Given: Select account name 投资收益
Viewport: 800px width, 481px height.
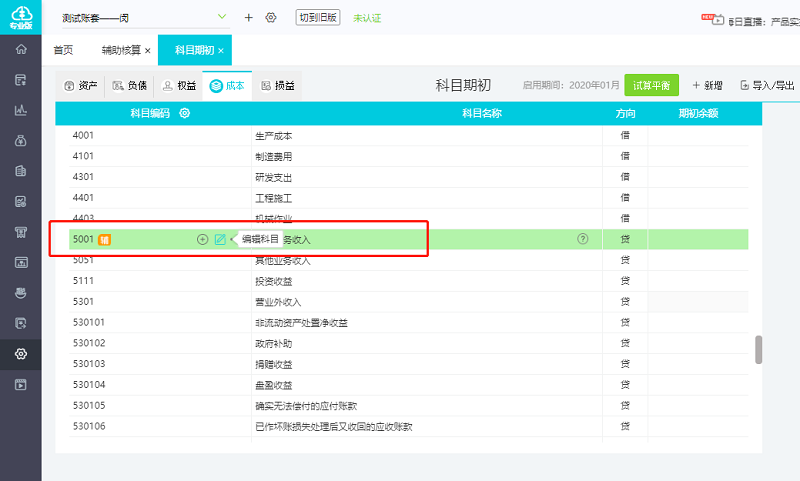Looking at the screenshot, I should click(x=273, y=281).
